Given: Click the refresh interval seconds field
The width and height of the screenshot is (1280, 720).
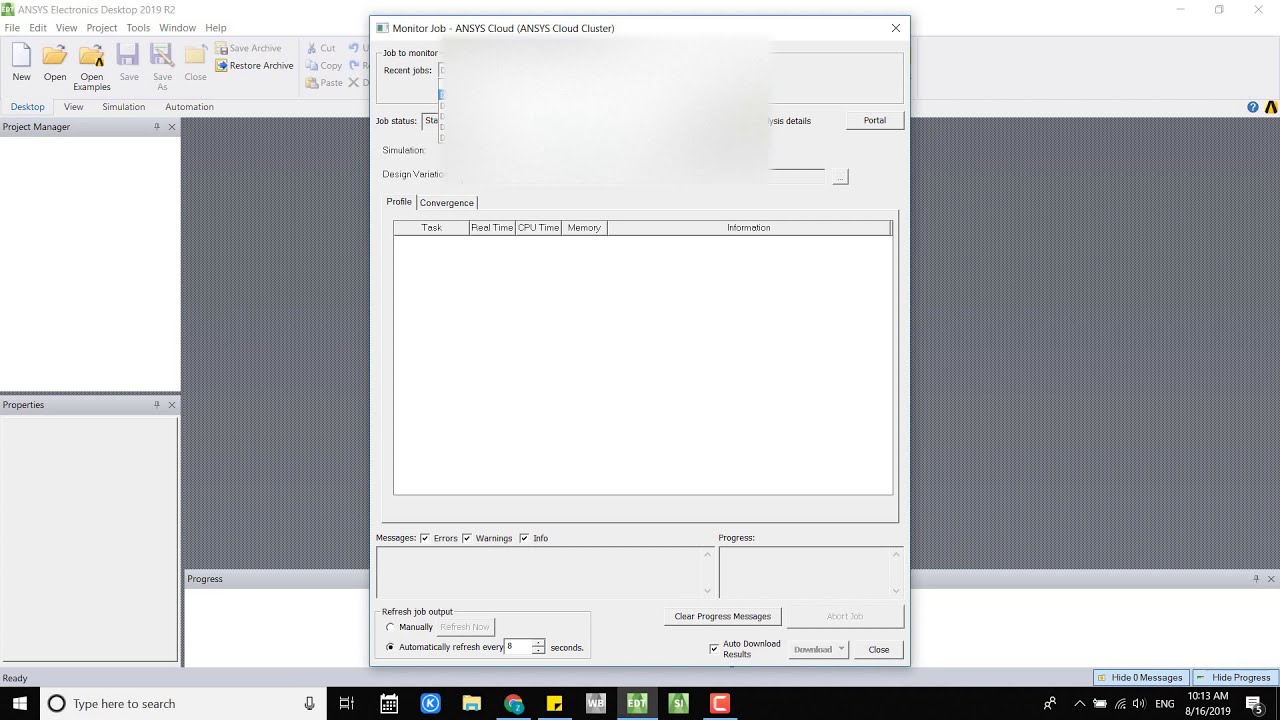Looking at the screenshot, I should pyautogui.click(x=518, y=647).
